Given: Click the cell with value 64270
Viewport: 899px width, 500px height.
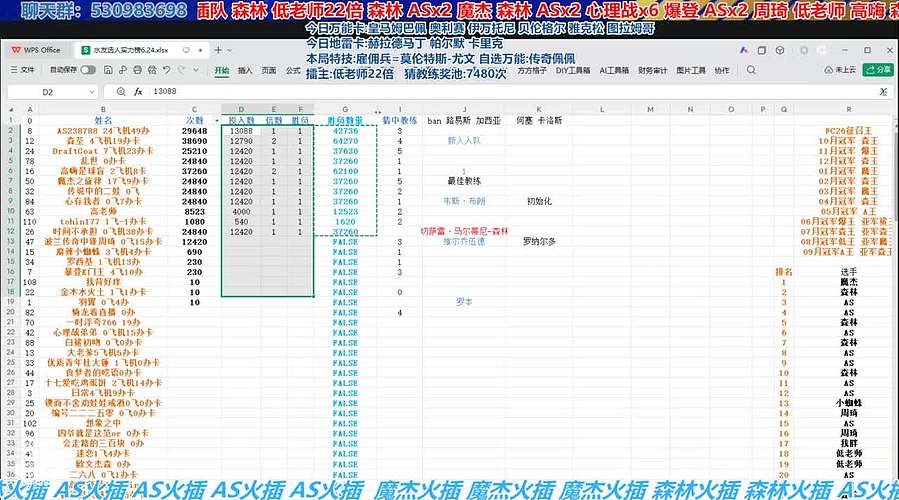Looking at the screenshot, I should coord(345,140).
